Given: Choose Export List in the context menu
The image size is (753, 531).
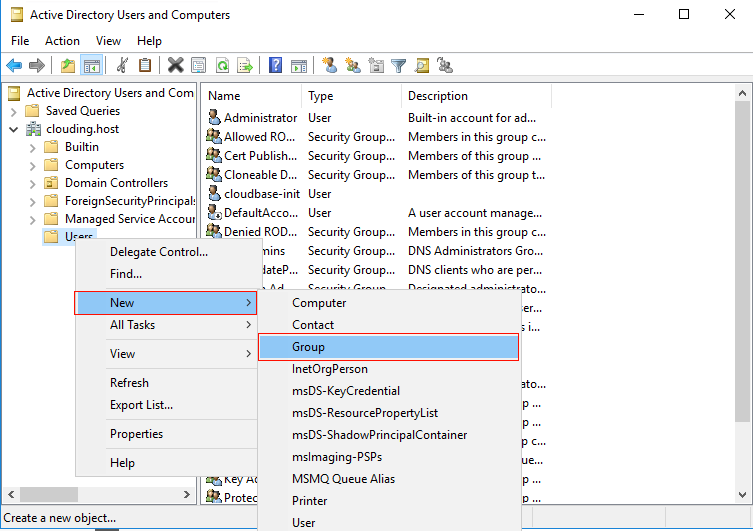Looking at the screenshot, I should (x=166, y=405).
